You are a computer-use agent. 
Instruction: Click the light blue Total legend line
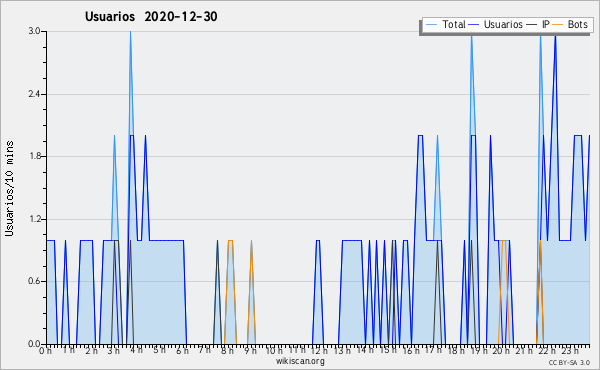pyautogui.click(x=431, y=25)
